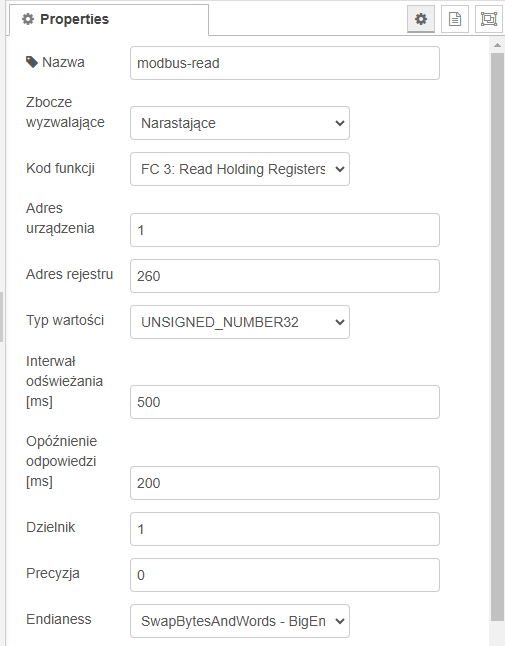Viewport: 505px width, 646px height.
Task: Click the scrollbar up arrow
Action: [497, 45]
